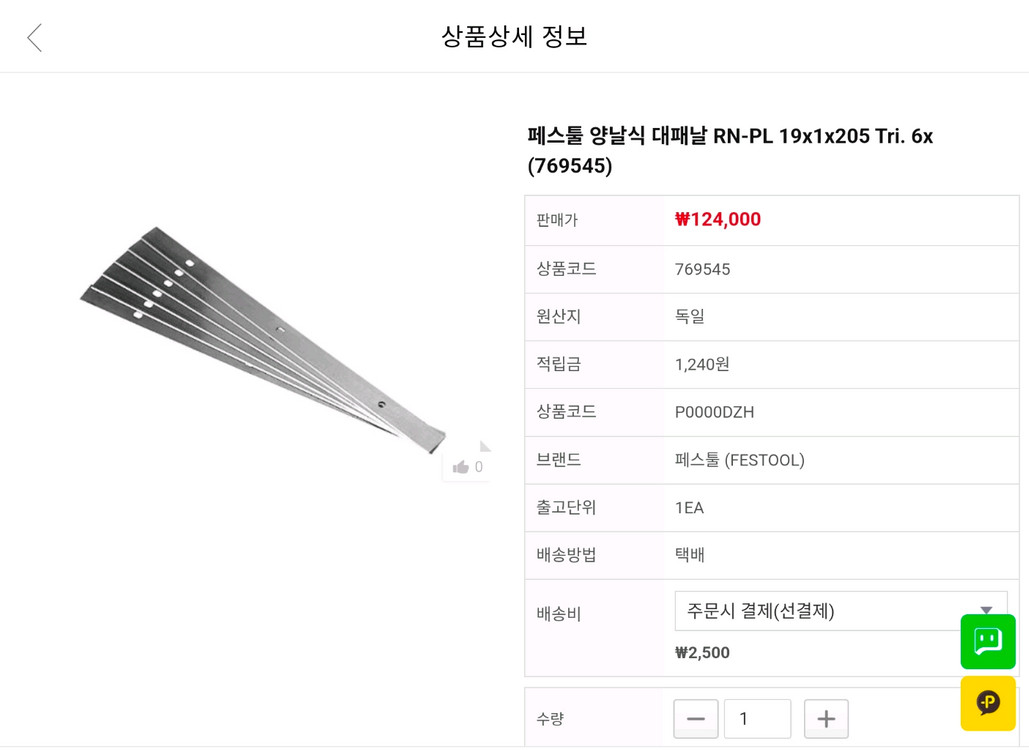The width and height of the screenshot is (1029, 750).
Task: Open the yellow Kakao Plus Friend chat icon
Action: tap(987, 703)
